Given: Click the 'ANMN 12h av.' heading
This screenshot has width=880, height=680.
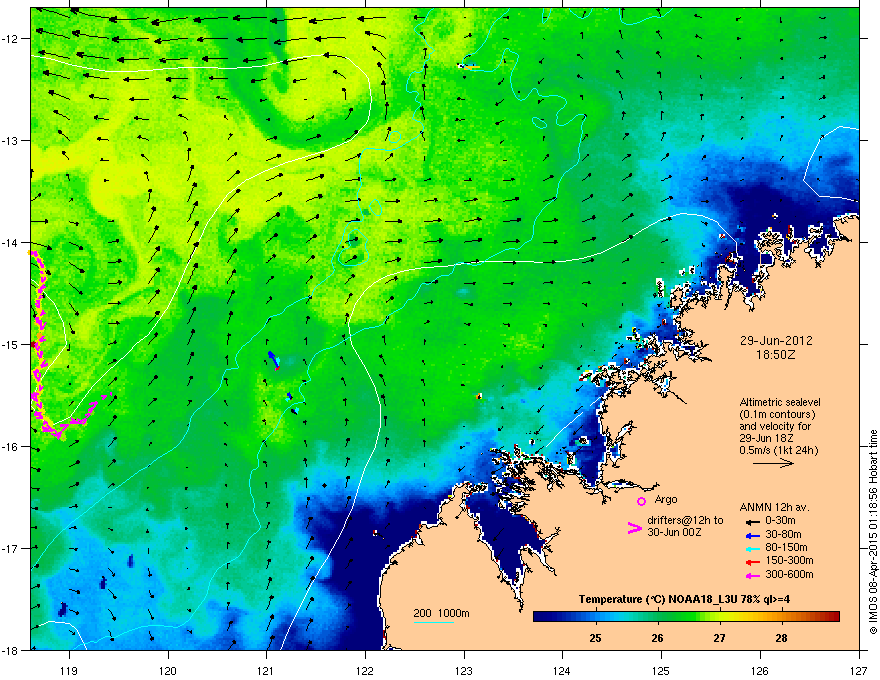Looking at the screenshot, I should [774, 507].
